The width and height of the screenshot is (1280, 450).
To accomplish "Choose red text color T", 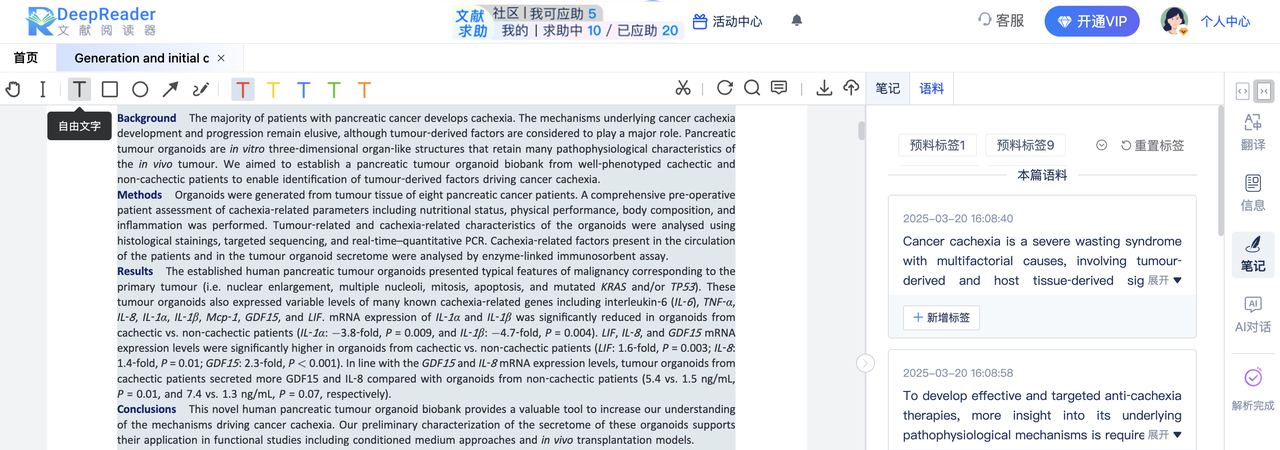I will [243, 90].
